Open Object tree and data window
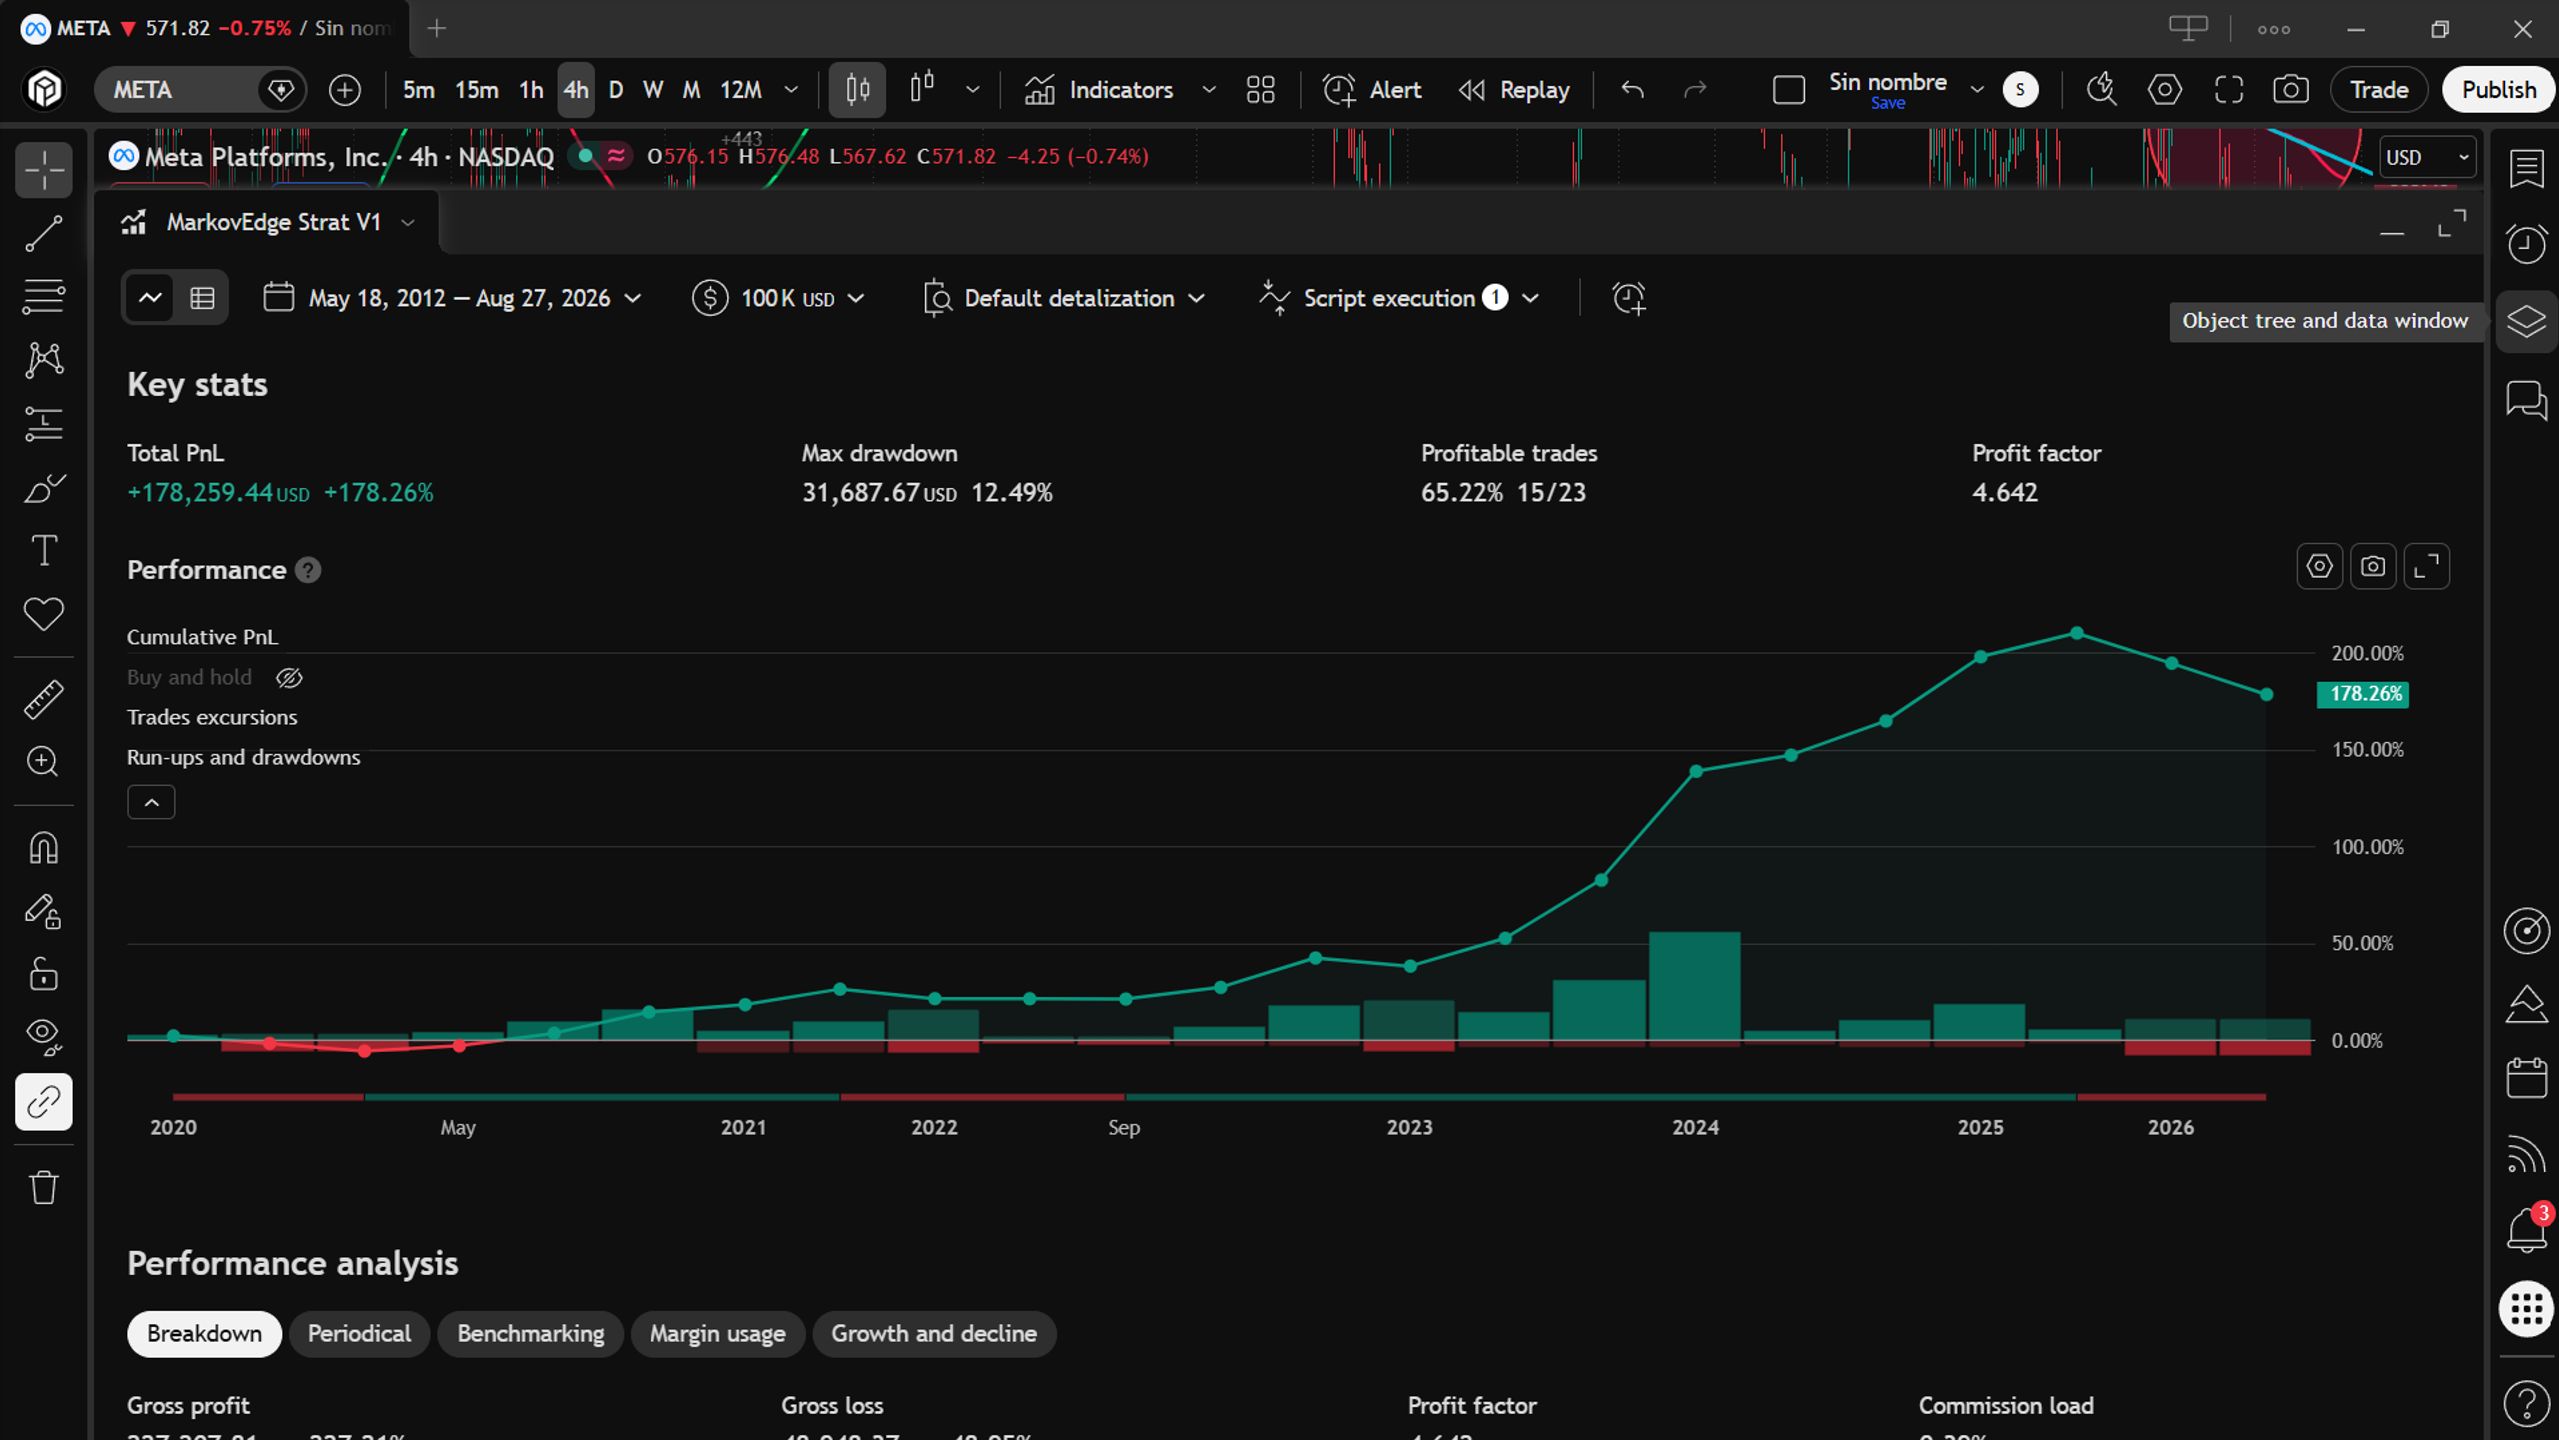The image size is (2559, 1440). [2526, 321]
